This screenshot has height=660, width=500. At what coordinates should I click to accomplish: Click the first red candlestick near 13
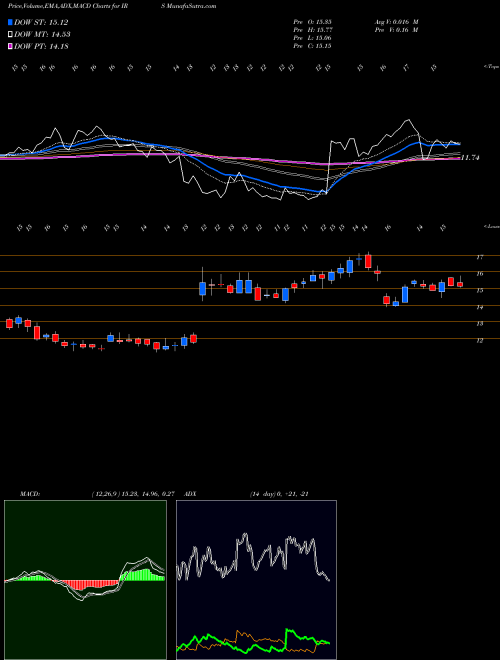coord(9,323)
